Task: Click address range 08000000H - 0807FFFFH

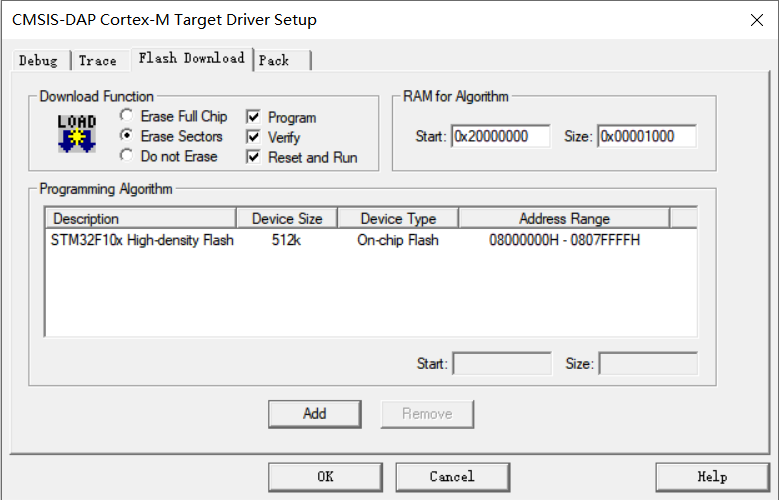Action: pos(564,241)
